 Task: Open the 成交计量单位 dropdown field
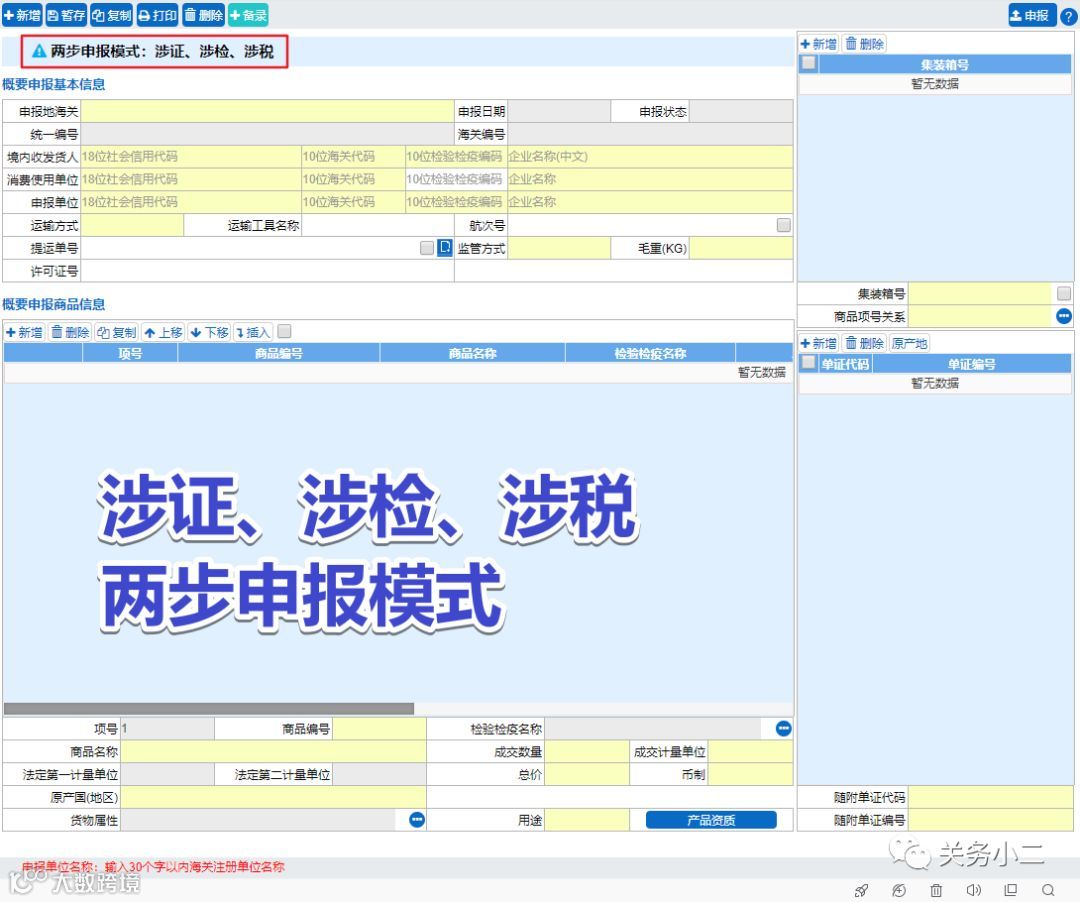tap(750, 752)
